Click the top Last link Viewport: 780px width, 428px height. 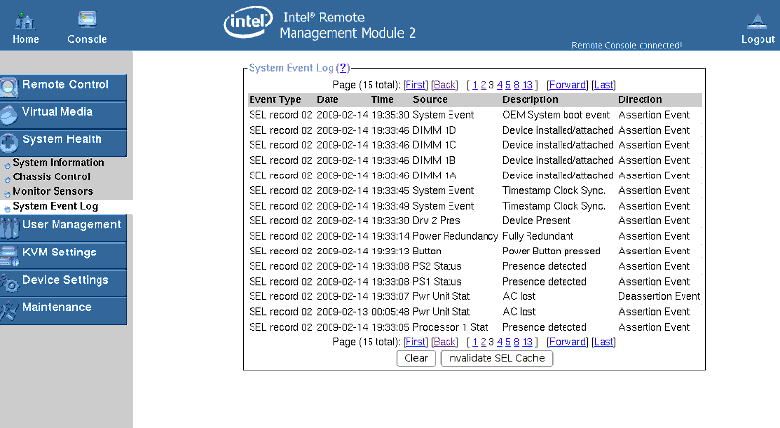pos(603,85)
